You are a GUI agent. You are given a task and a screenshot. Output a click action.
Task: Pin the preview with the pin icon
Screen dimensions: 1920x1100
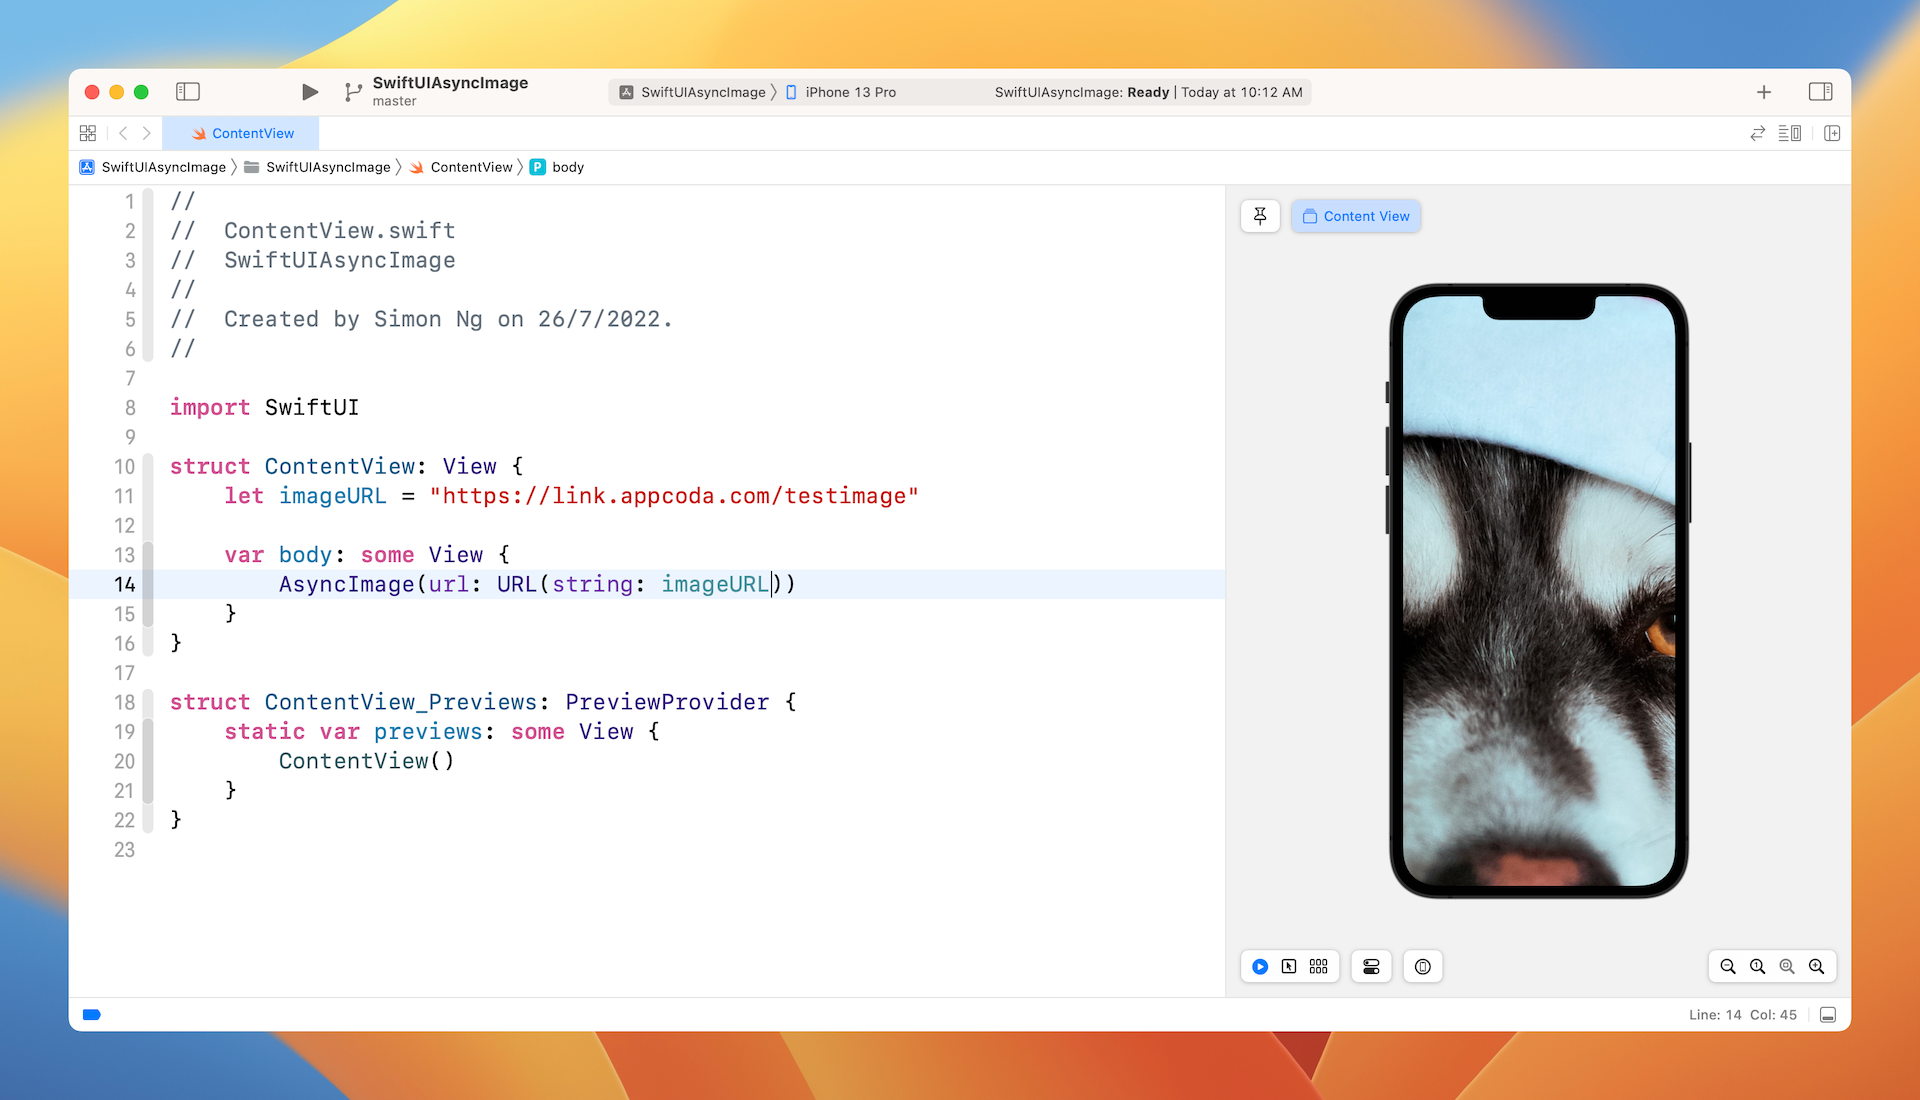pyautogui.click(x=1260, y=216)
